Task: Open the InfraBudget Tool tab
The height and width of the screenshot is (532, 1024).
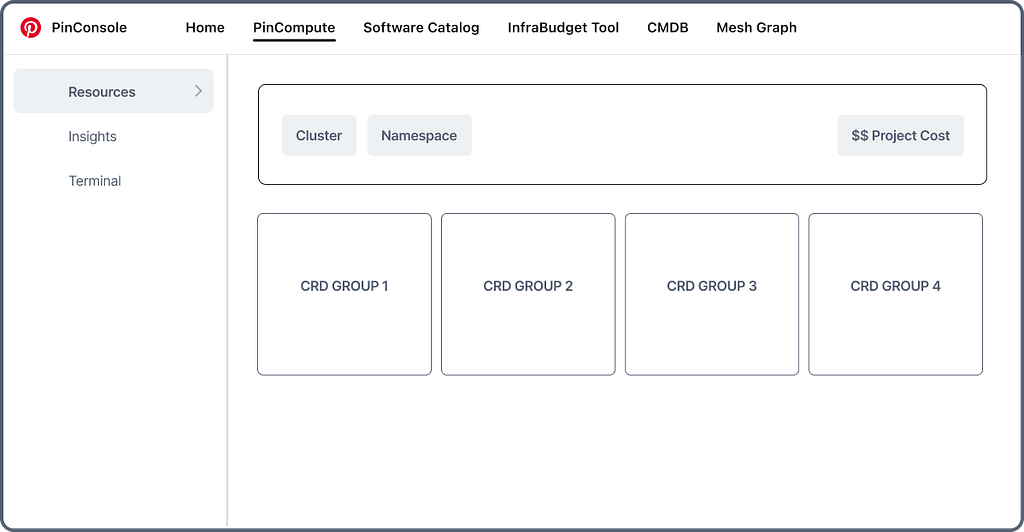Action: [x=563, y=27]
